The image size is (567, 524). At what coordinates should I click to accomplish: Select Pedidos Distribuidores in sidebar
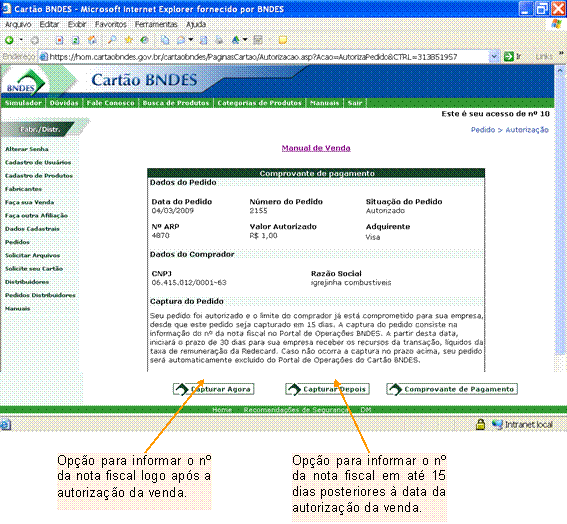[x=40, y=295]
